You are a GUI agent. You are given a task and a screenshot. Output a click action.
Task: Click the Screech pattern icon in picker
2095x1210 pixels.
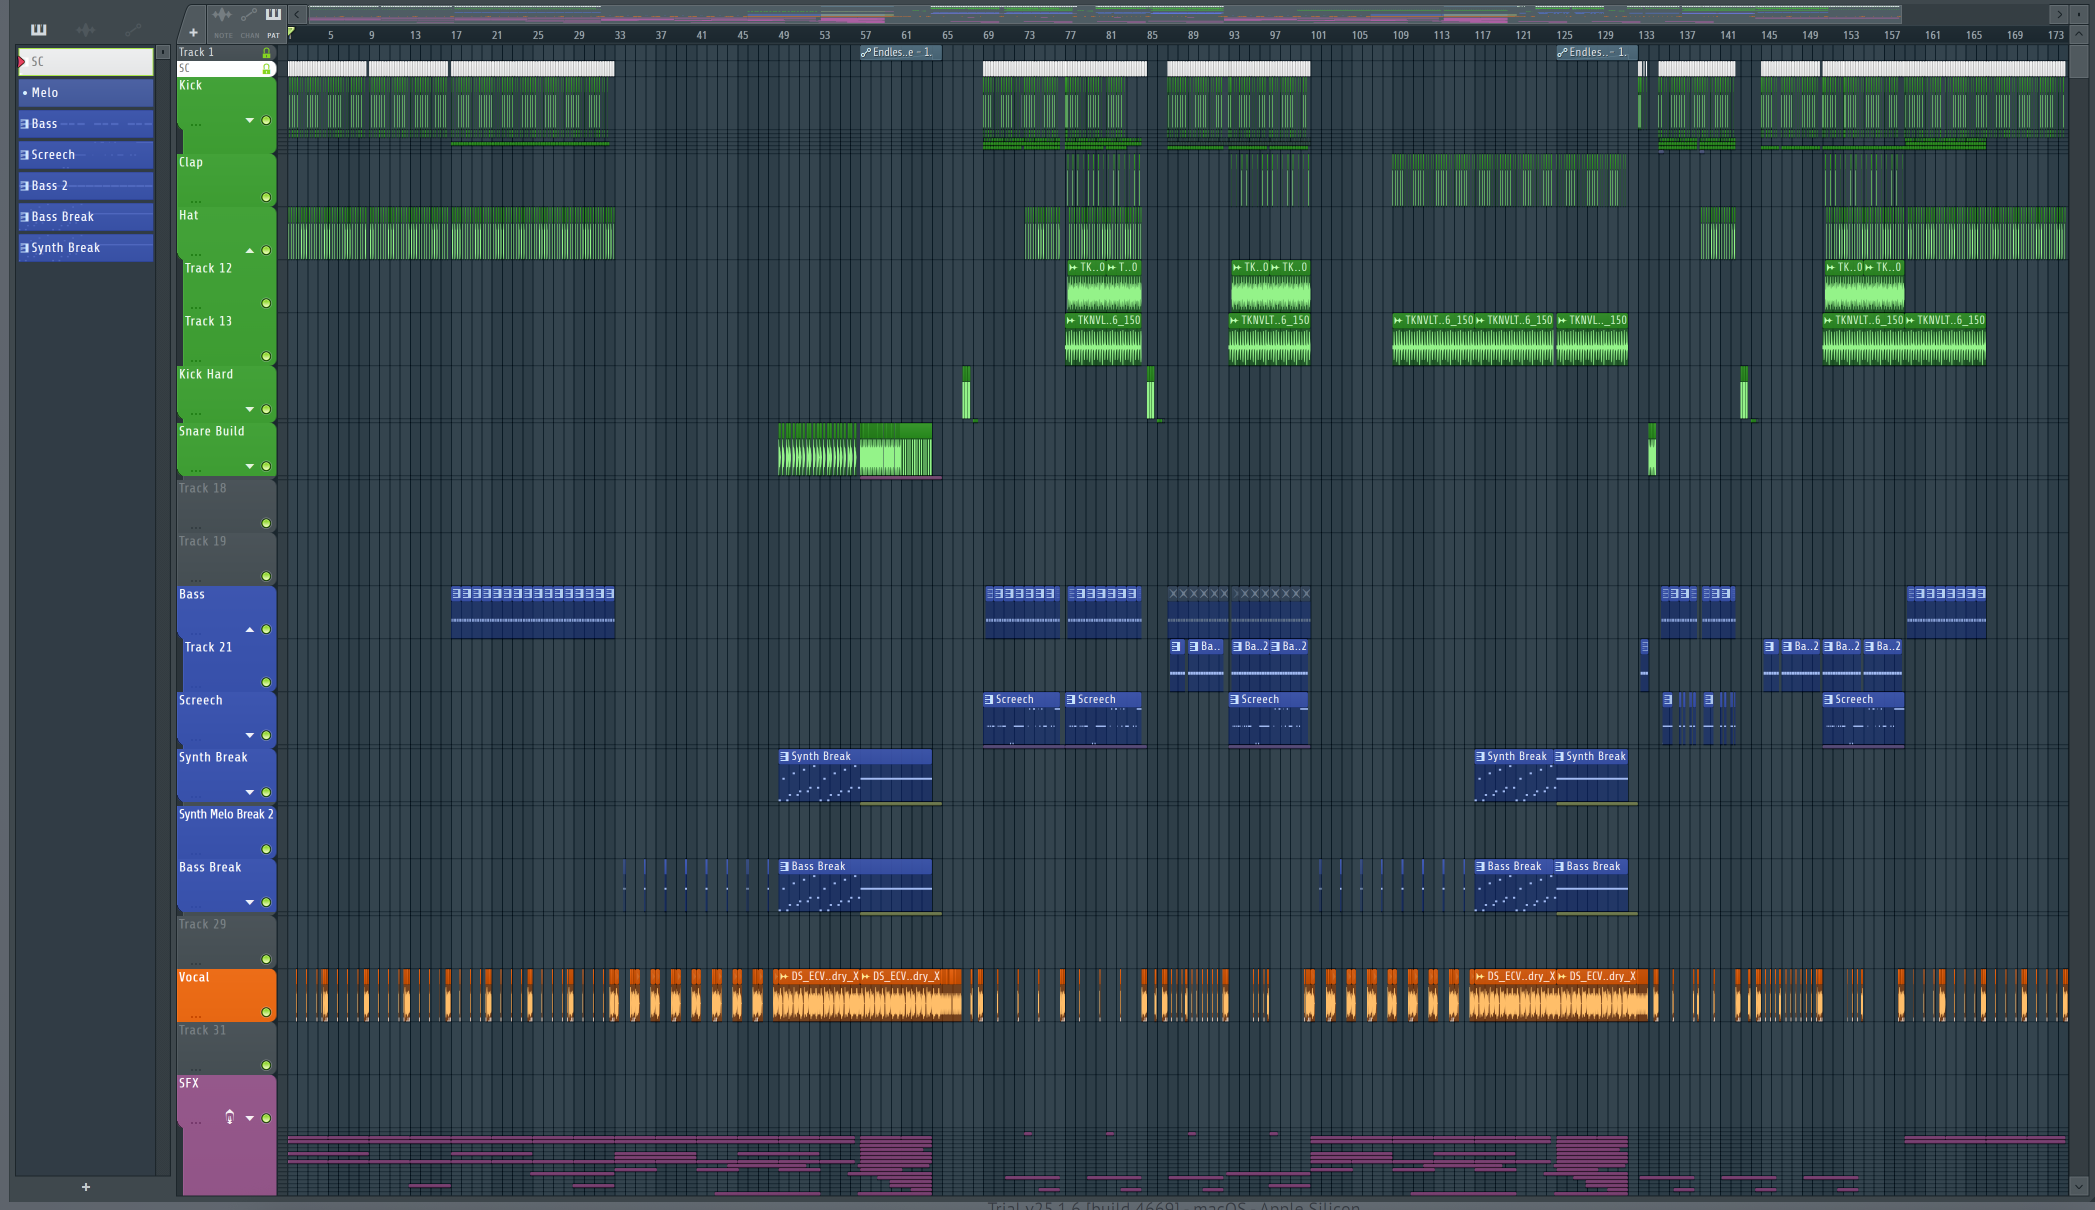coord(25,155)
